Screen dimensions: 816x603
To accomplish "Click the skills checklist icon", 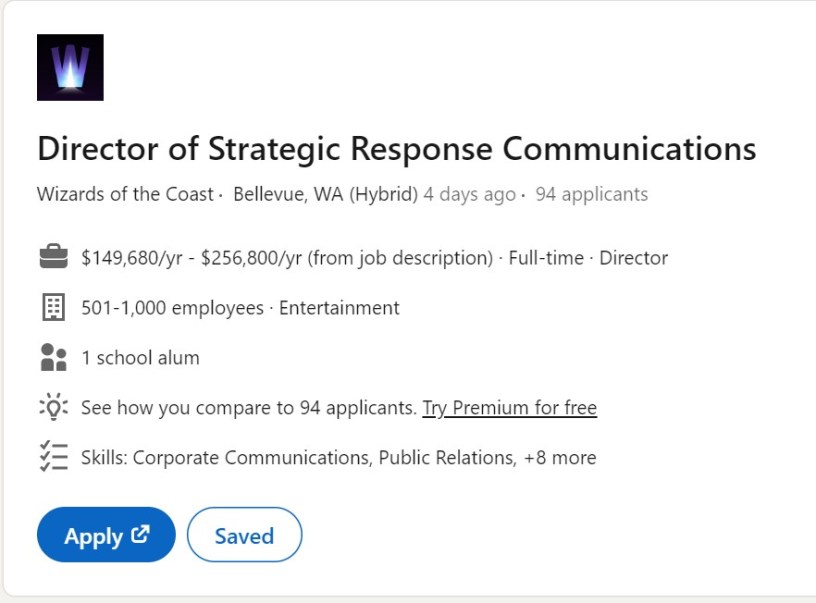I will (x=53, y=458).
